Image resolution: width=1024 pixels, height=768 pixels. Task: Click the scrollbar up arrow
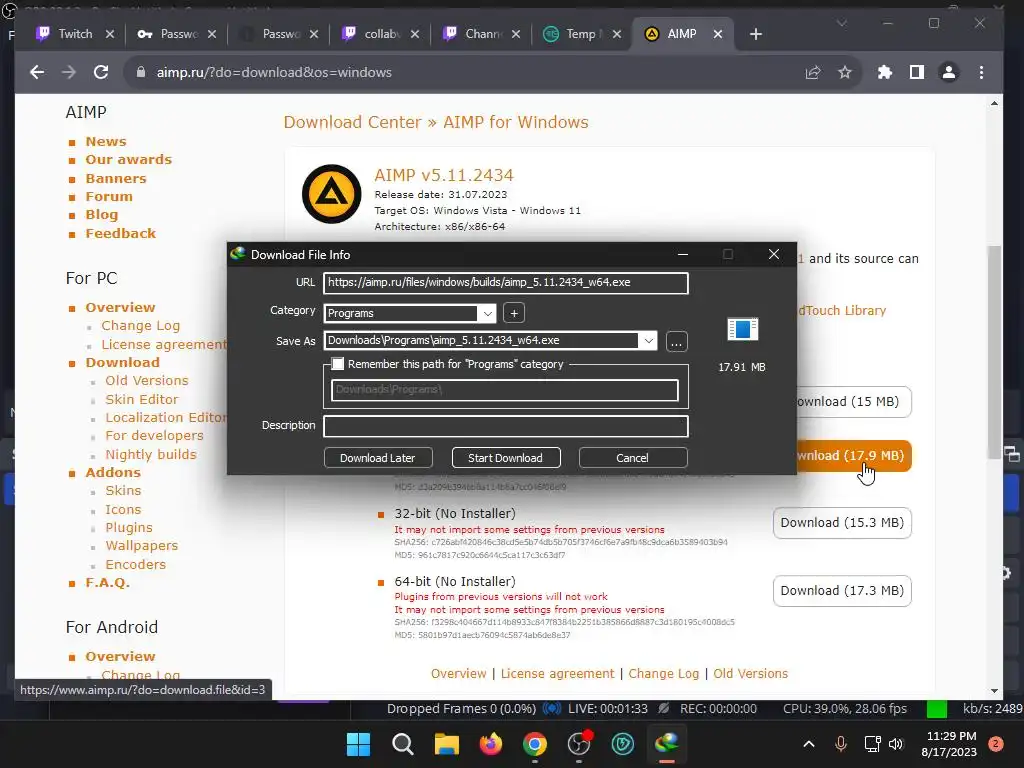tap(994, 103)
